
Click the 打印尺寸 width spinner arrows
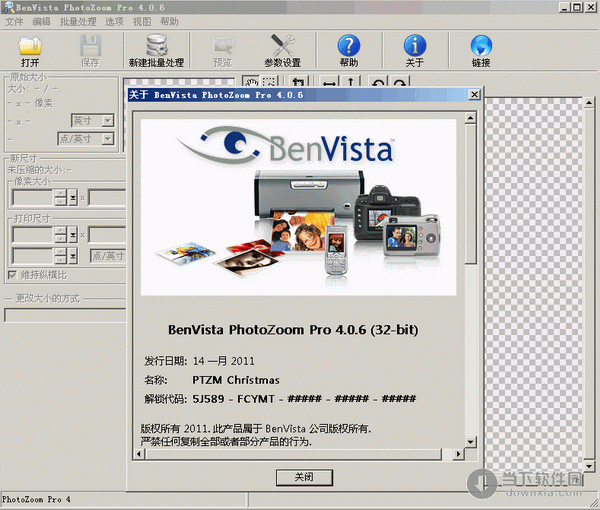point(60,235)
